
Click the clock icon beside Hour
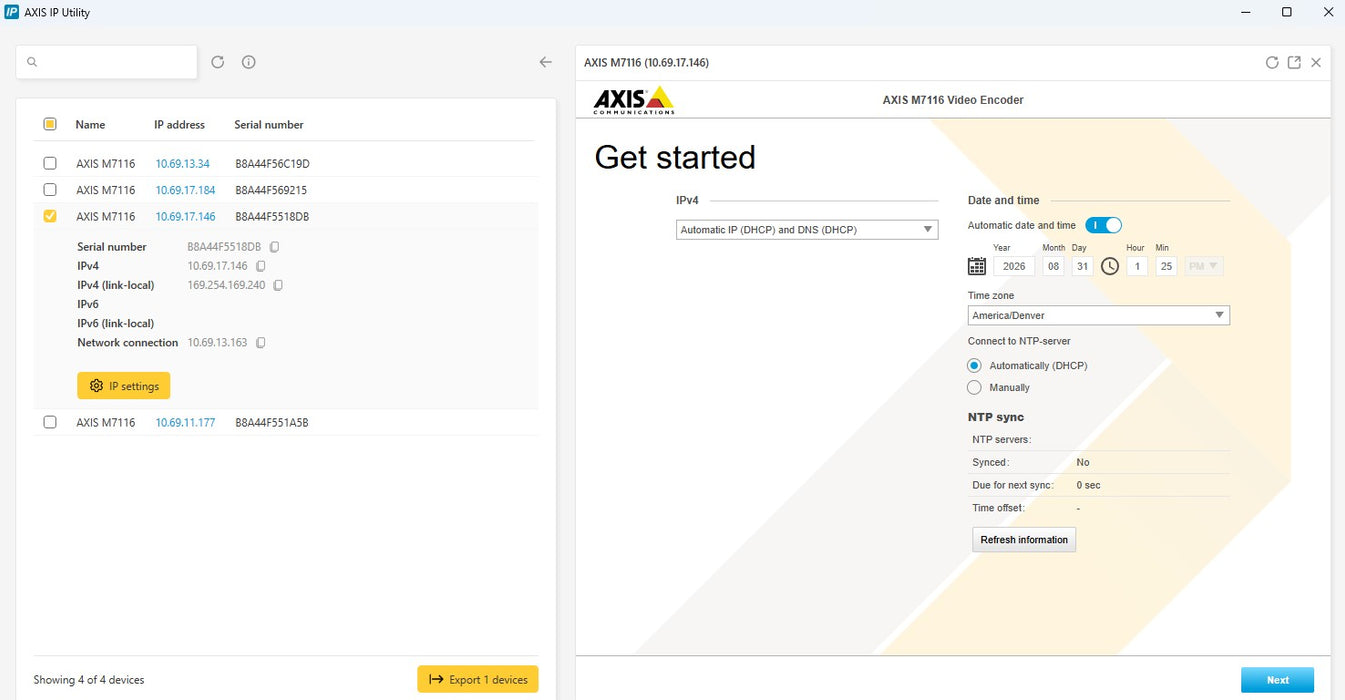tap(1110, 266)
